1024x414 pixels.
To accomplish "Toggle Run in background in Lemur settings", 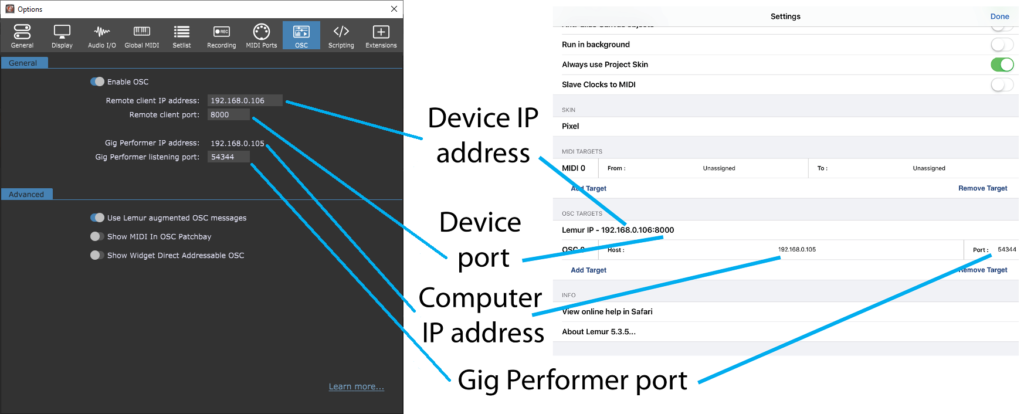I will click(x=1002, y=44).
